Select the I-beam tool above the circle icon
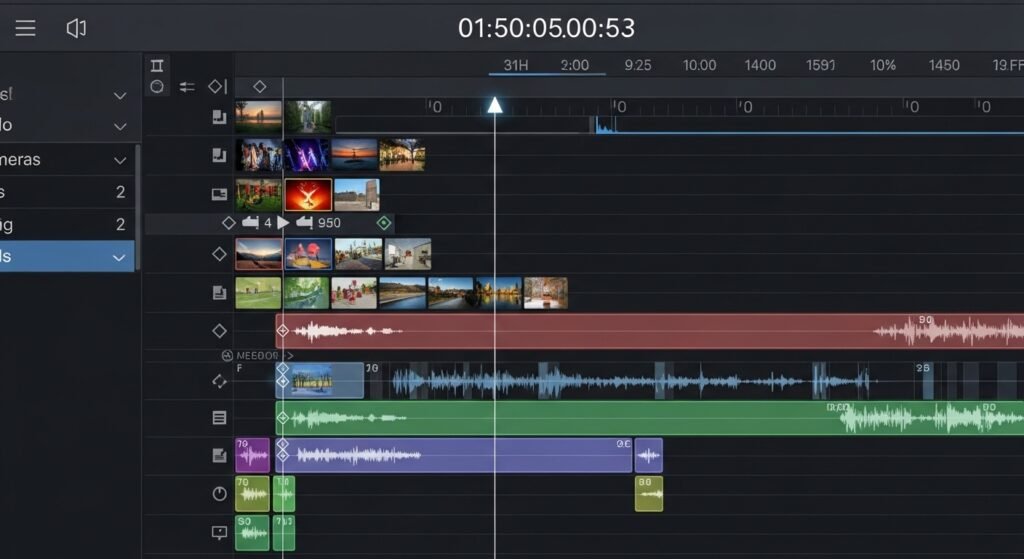This screenshot has height=559, width=1024. pos(157,65)
